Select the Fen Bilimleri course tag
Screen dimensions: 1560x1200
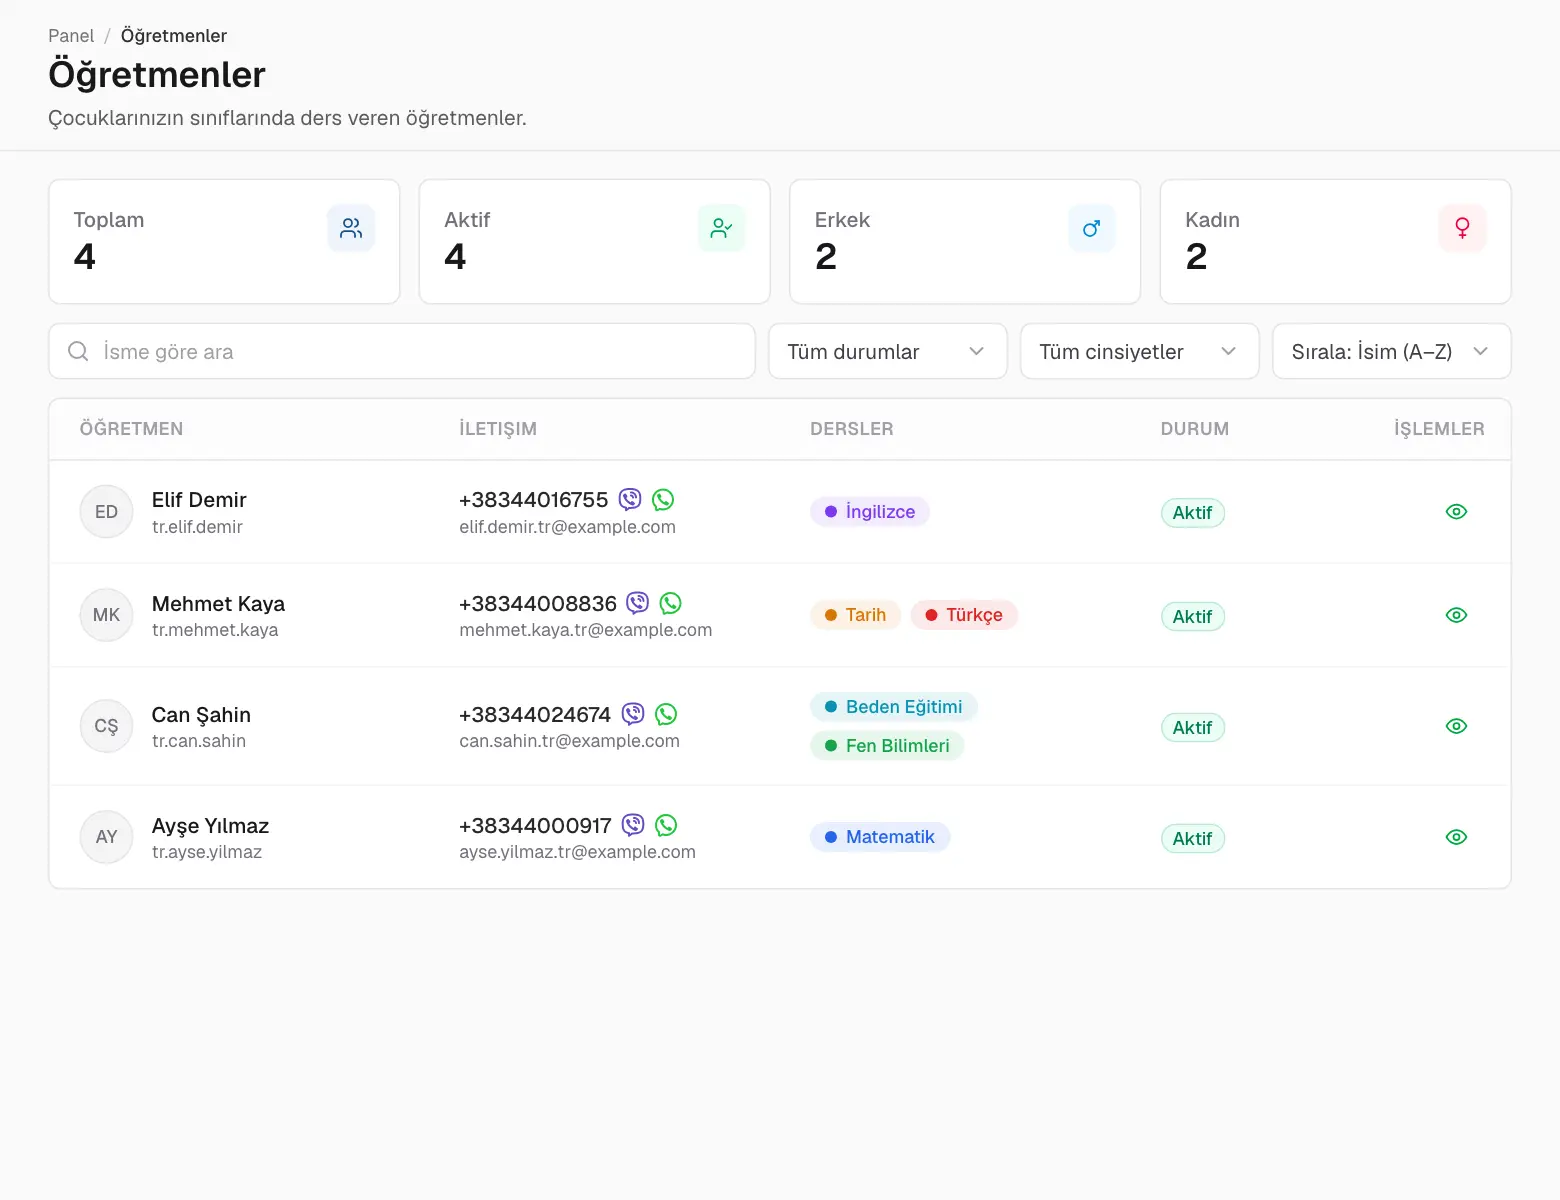point(887,746)
